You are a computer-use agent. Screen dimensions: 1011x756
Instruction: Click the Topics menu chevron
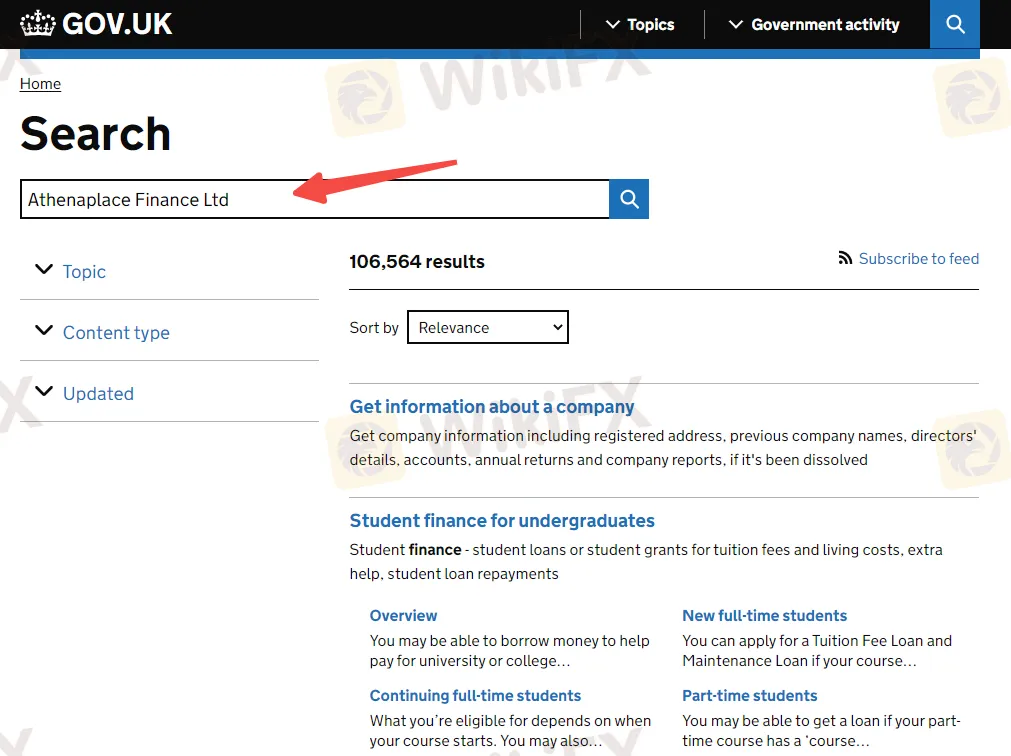pyautogui.click(x=613, y=24)
